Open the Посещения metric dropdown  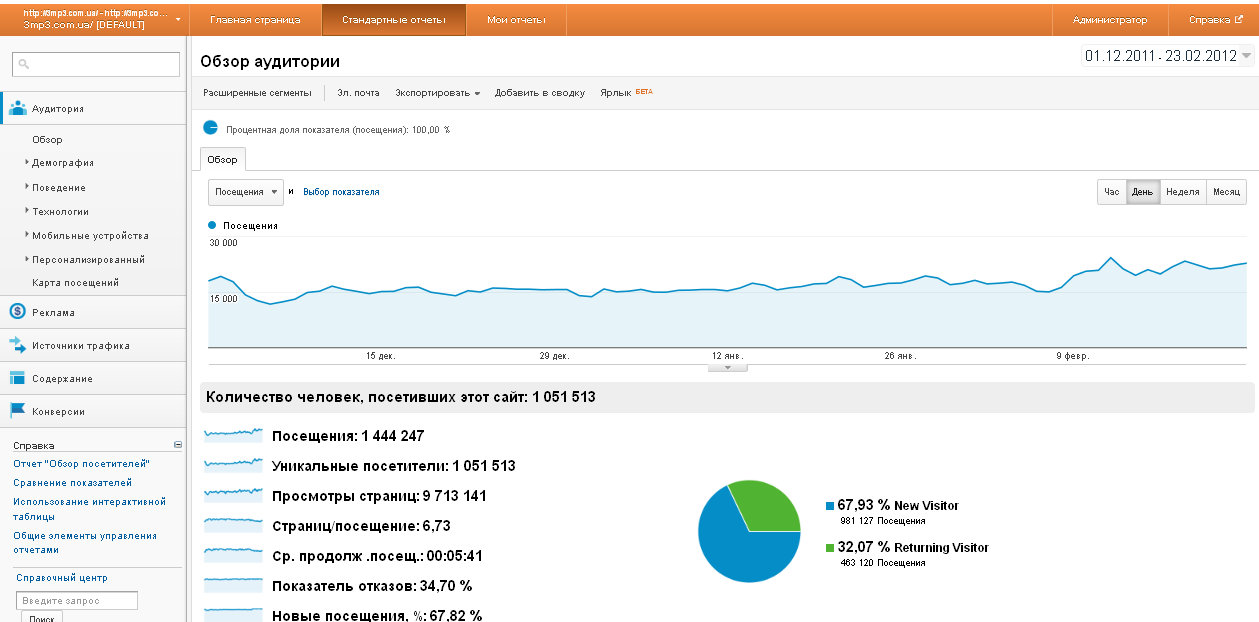[x=245, y=192]
